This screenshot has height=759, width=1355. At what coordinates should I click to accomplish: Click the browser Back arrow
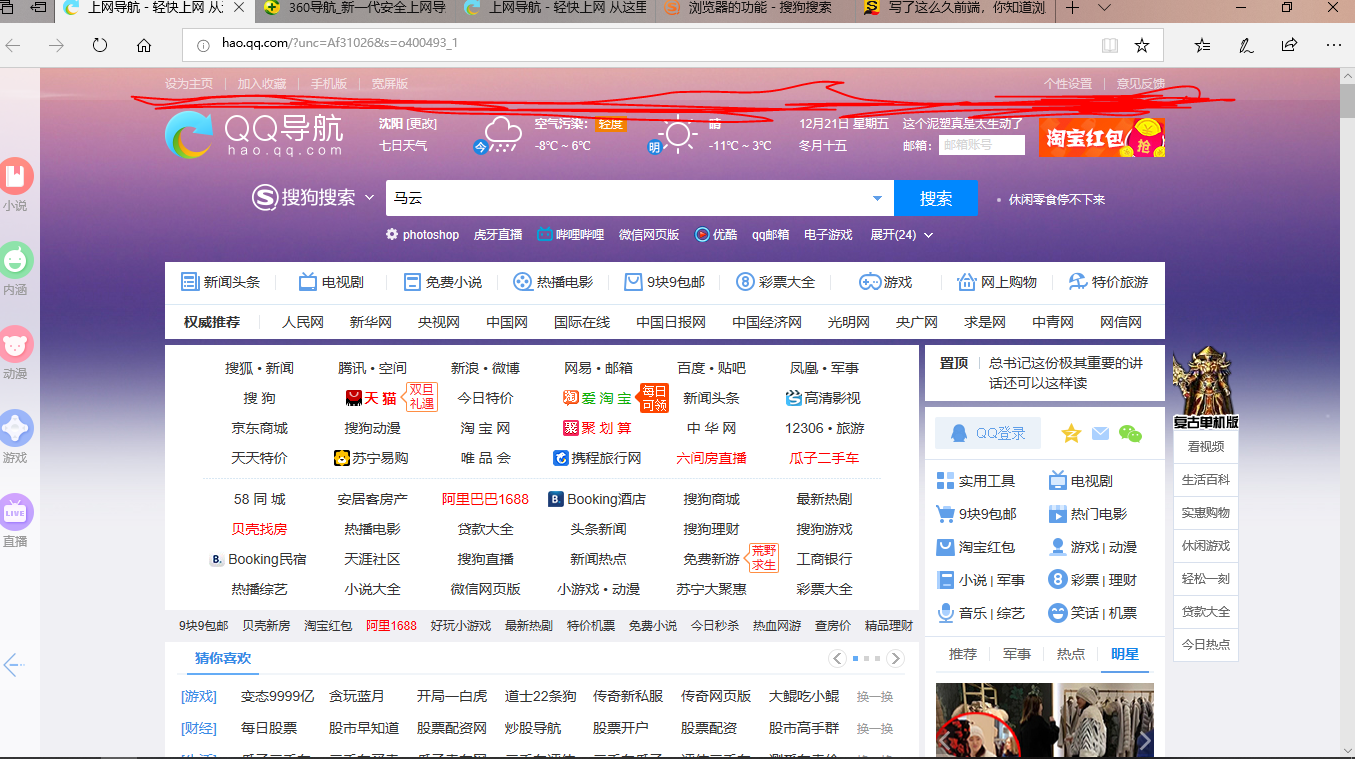pos(13,45)
